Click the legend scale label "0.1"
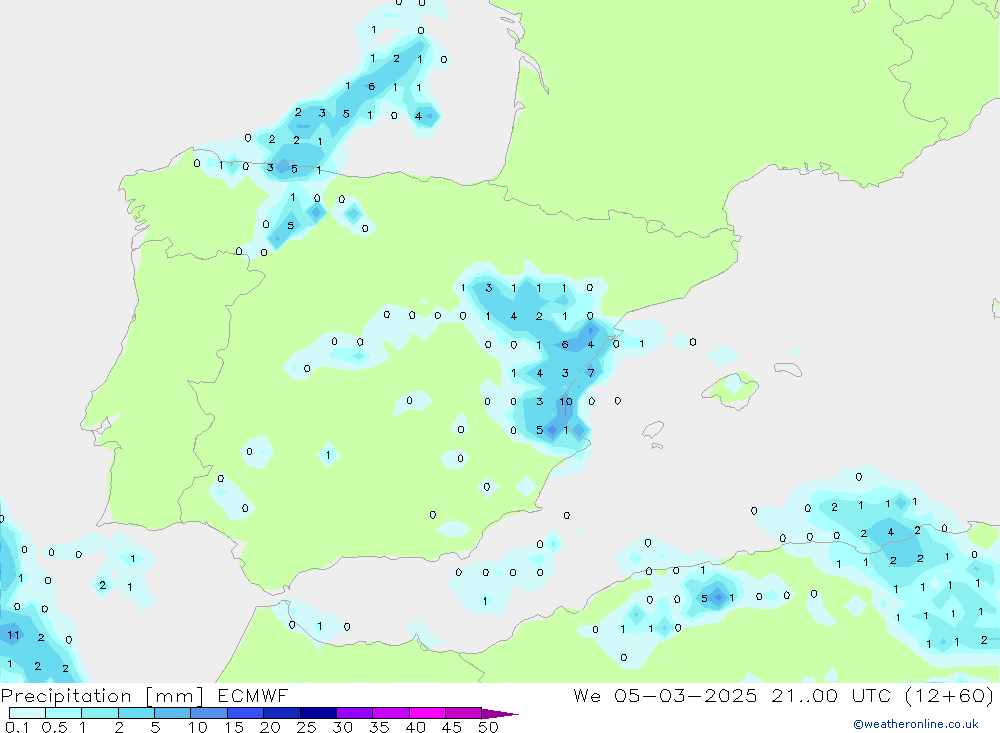1000x733 pixels. click(17, 727)
